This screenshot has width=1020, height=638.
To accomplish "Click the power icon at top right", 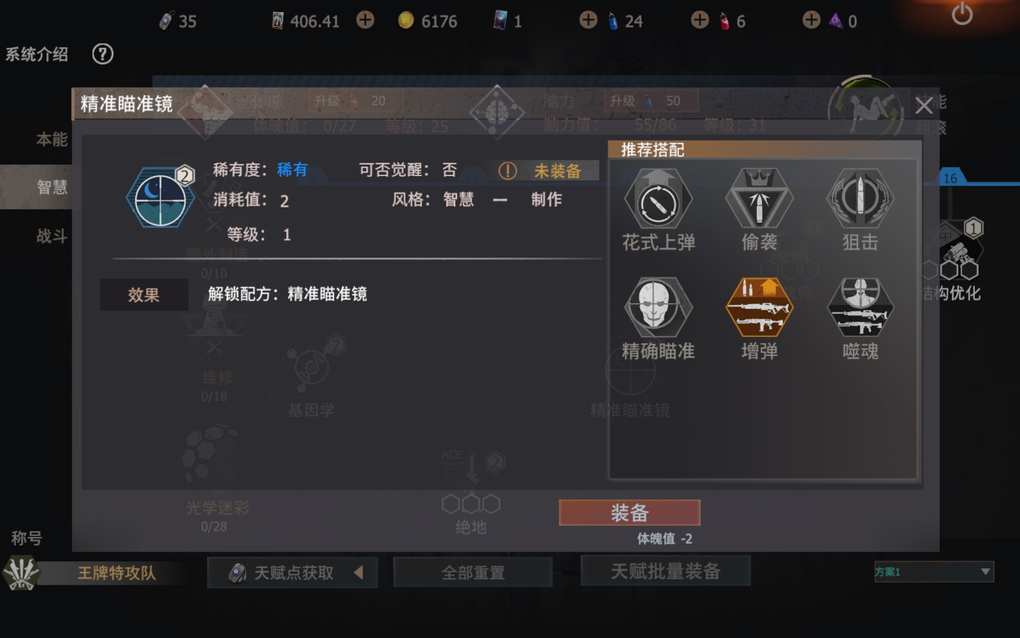I will (962, 14).
